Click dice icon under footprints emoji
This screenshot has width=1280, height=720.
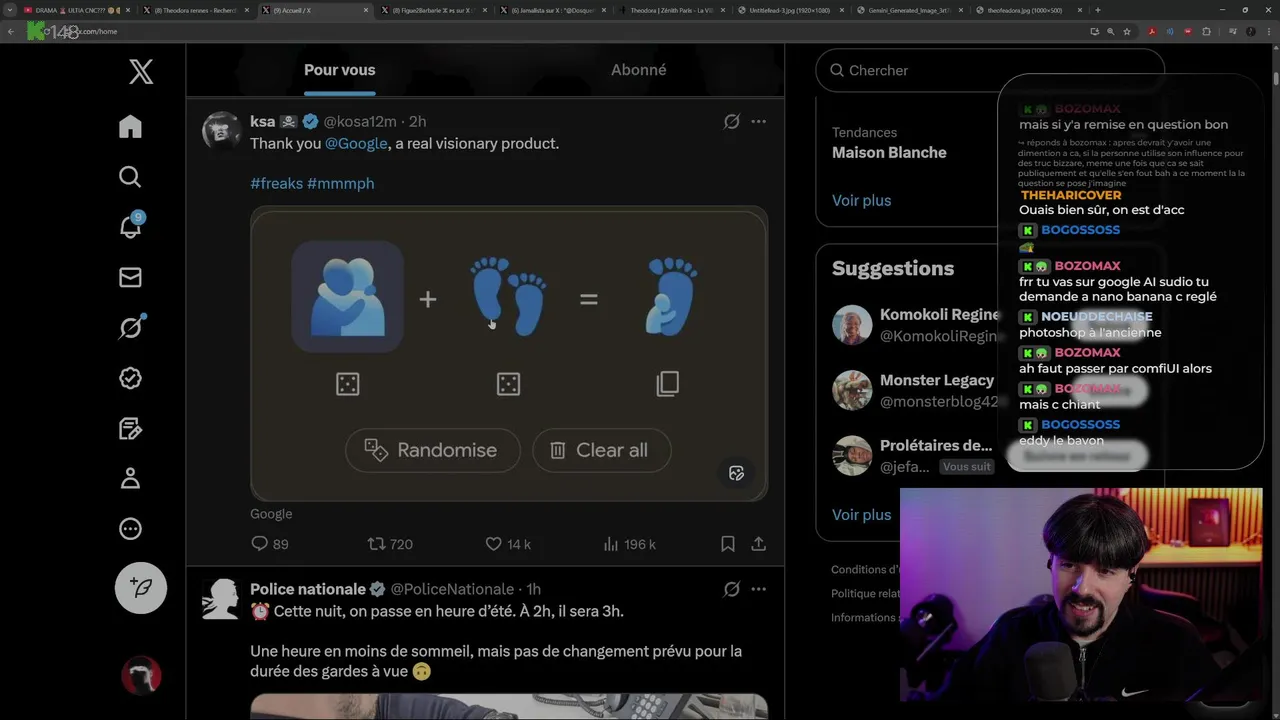coord(508,384)
